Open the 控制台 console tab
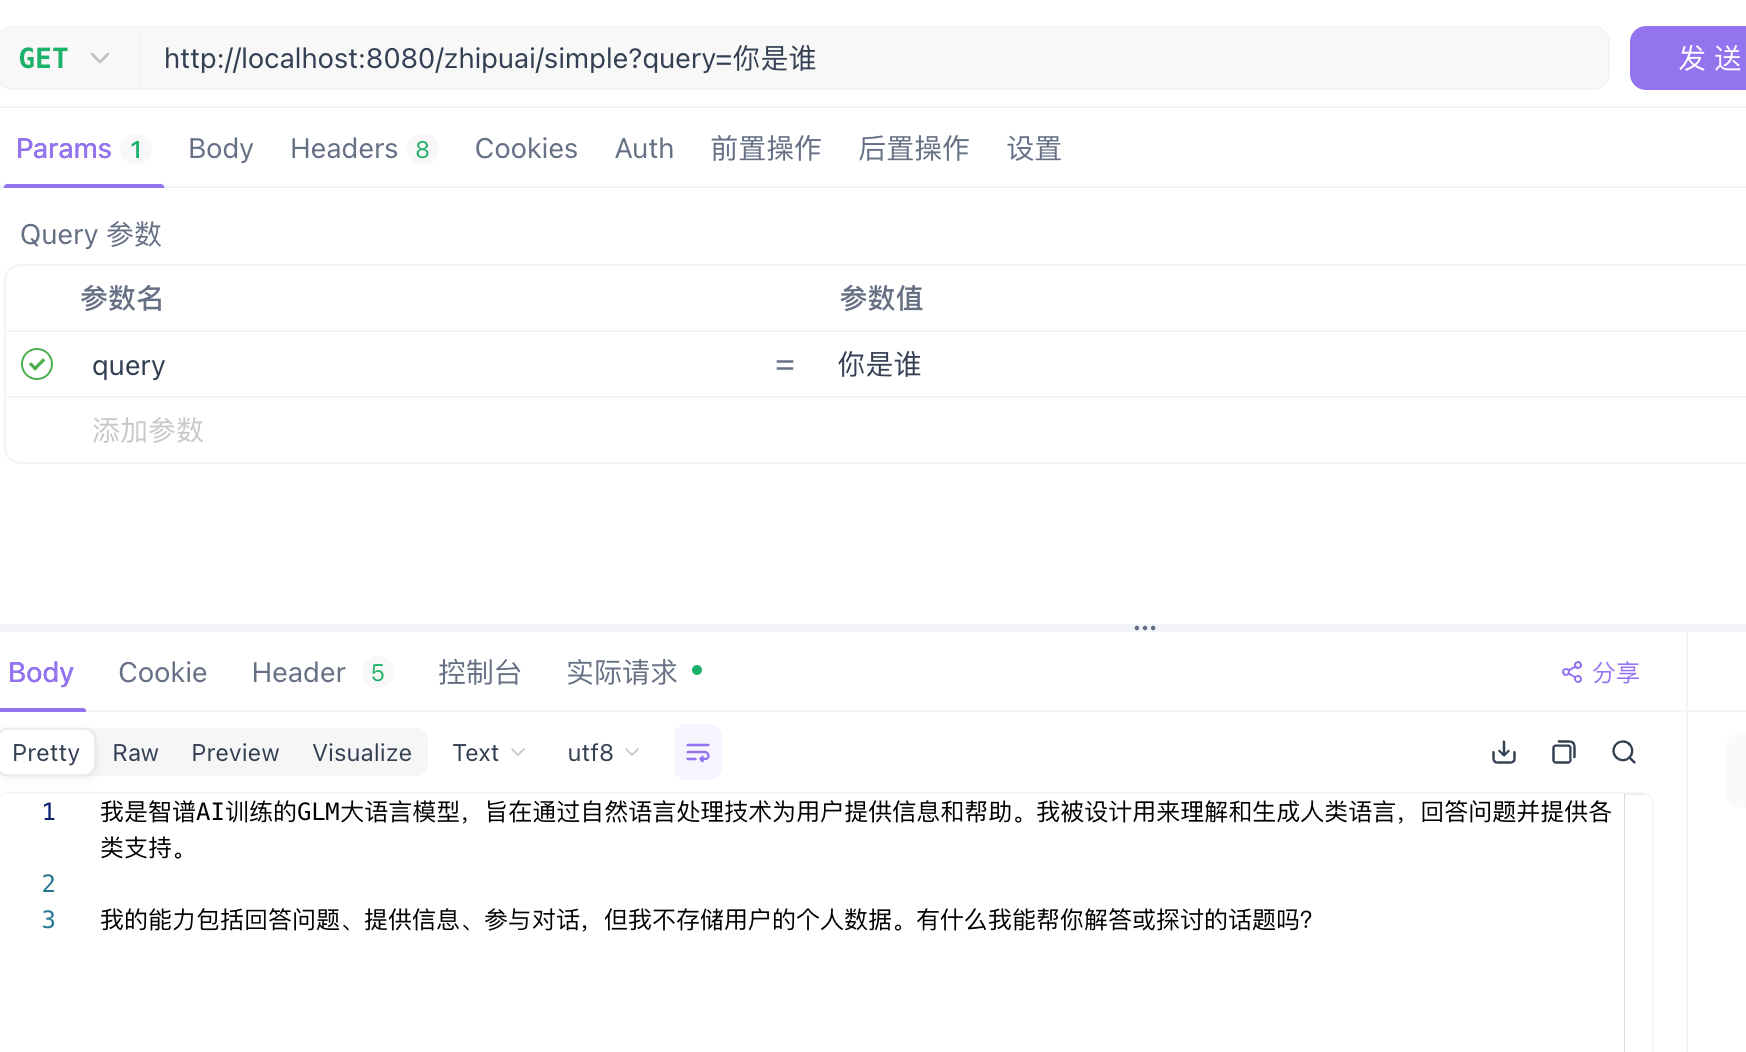Screen dimensions: 1746x1052 (x=479, y=673)
